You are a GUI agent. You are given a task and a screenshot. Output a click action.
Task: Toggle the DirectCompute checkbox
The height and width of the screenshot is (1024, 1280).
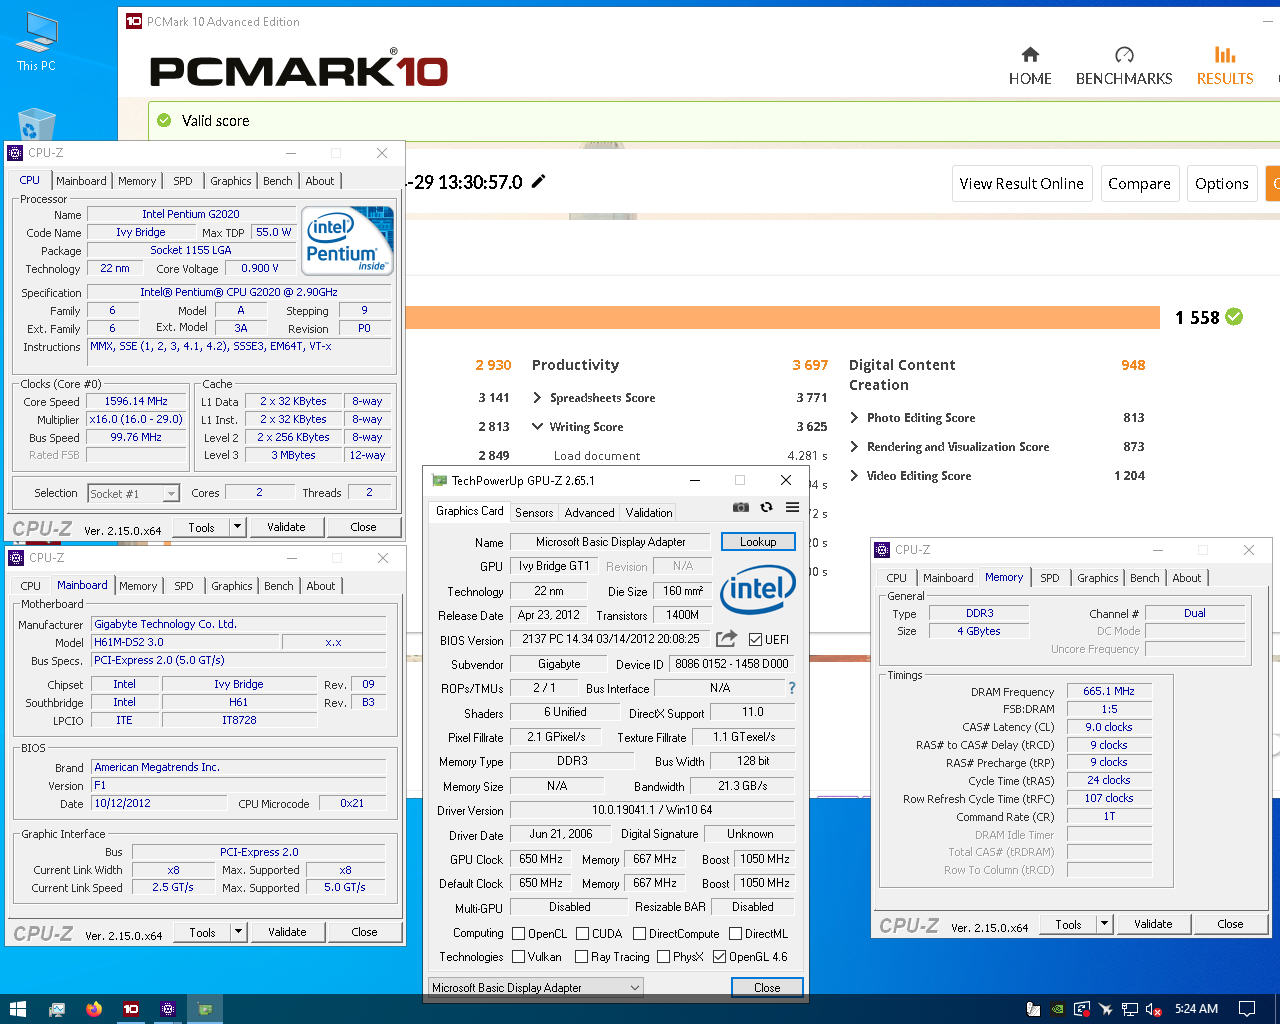coord(639,933)
